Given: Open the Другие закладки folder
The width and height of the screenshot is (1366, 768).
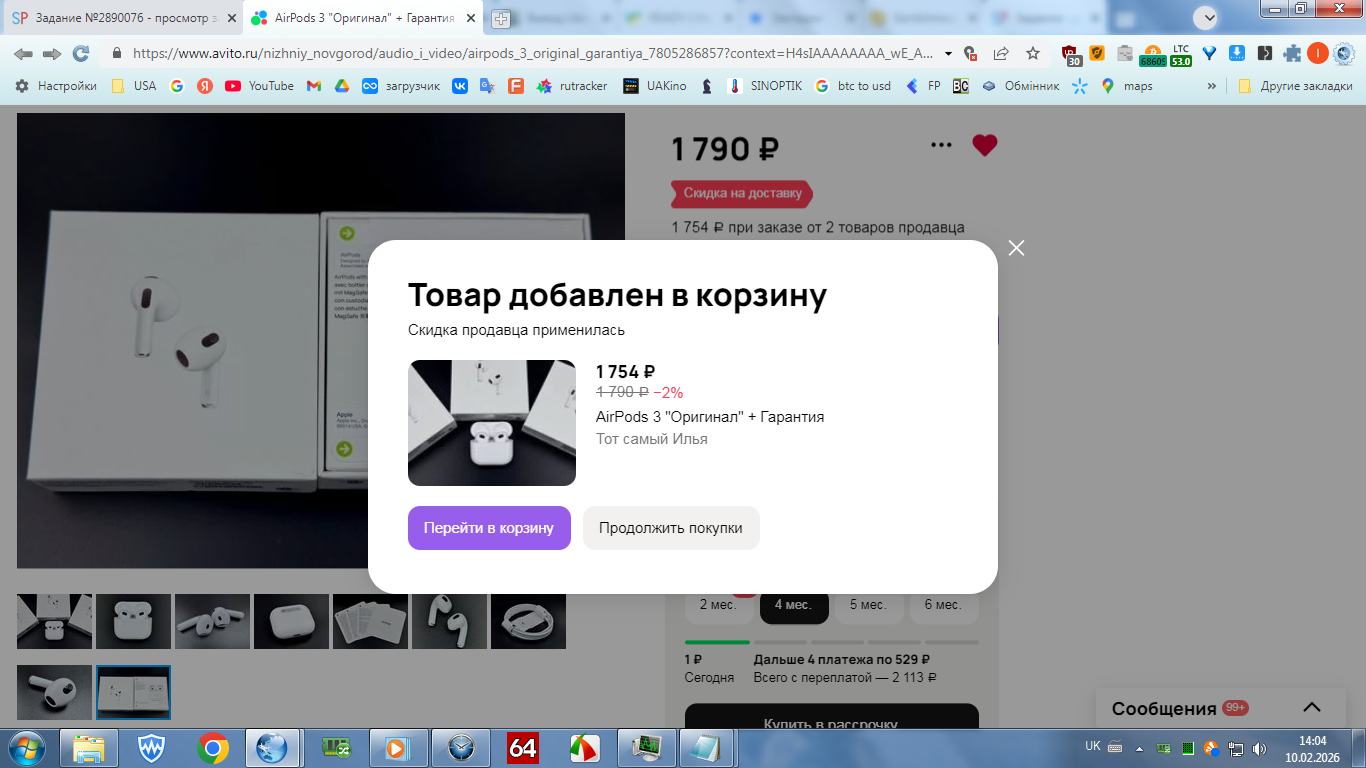Looking at the screenshot, I should coord(1295,86).
